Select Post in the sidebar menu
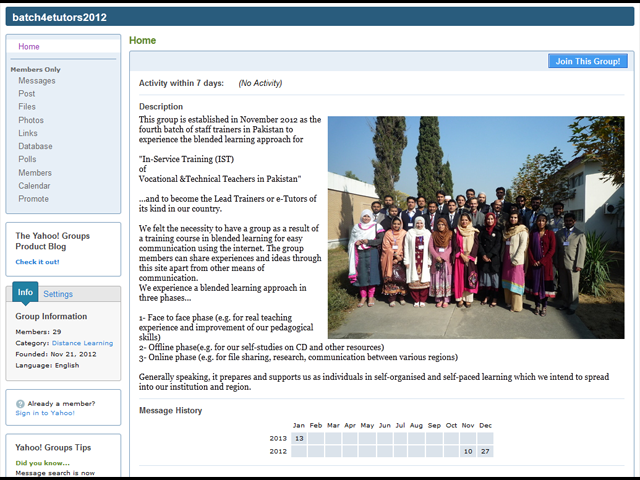640x480 pixels. click(27, 93)
